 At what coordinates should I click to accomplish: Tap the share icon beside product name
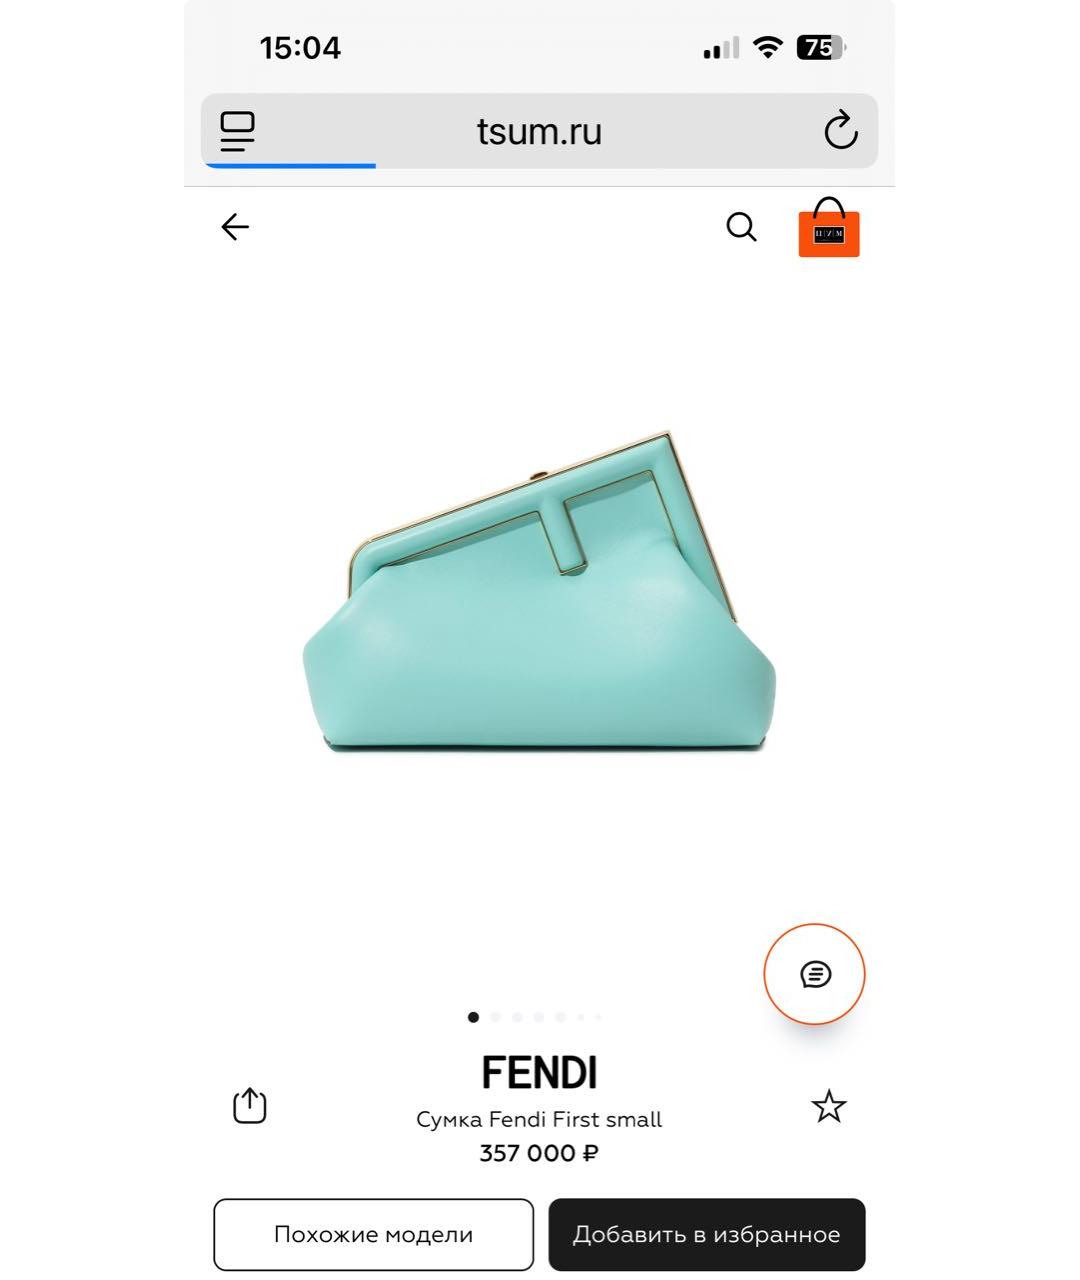249,1105
